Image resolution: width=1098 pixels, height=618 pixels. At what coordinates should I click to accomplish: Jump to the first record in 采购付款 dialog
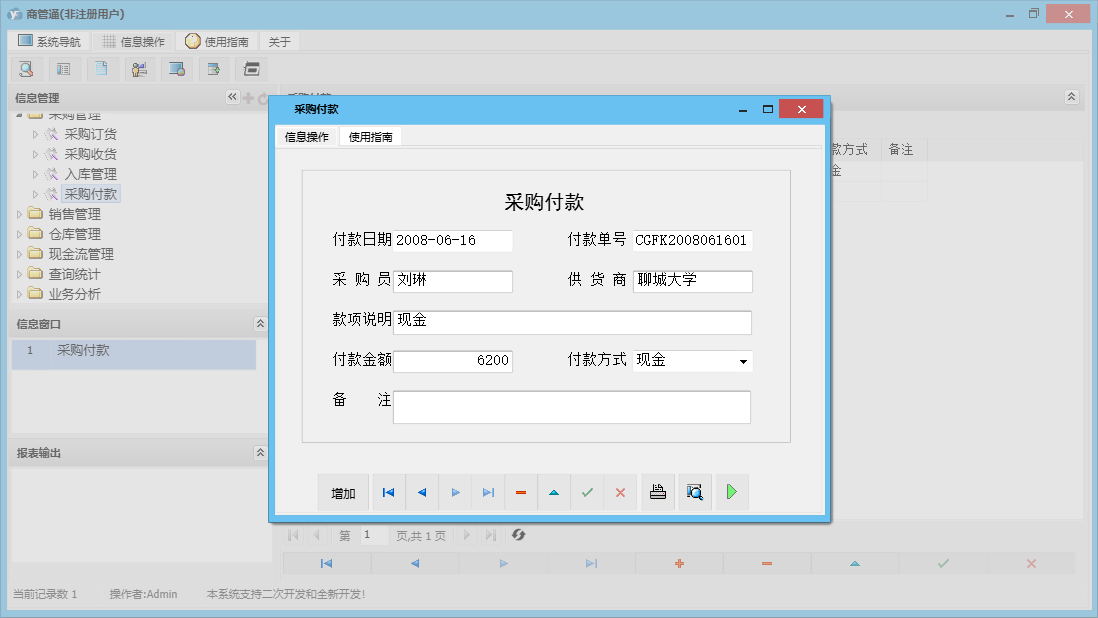[x=388, y=492]
